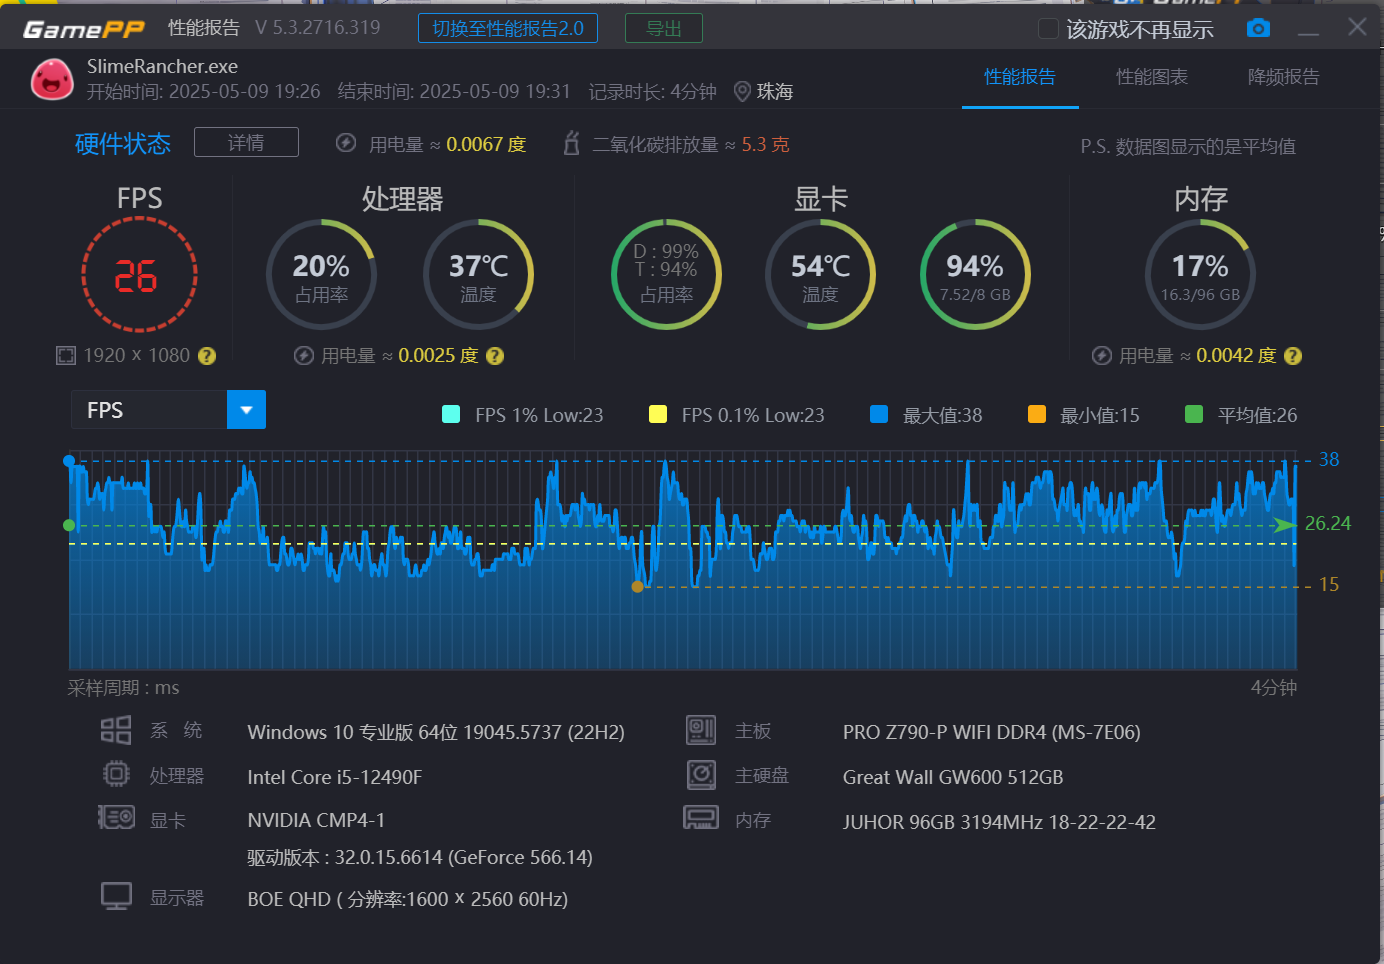Click the 主板 motherboard icon
The height and width of the screenshot is (964, 1384).
tap(701, 730)
